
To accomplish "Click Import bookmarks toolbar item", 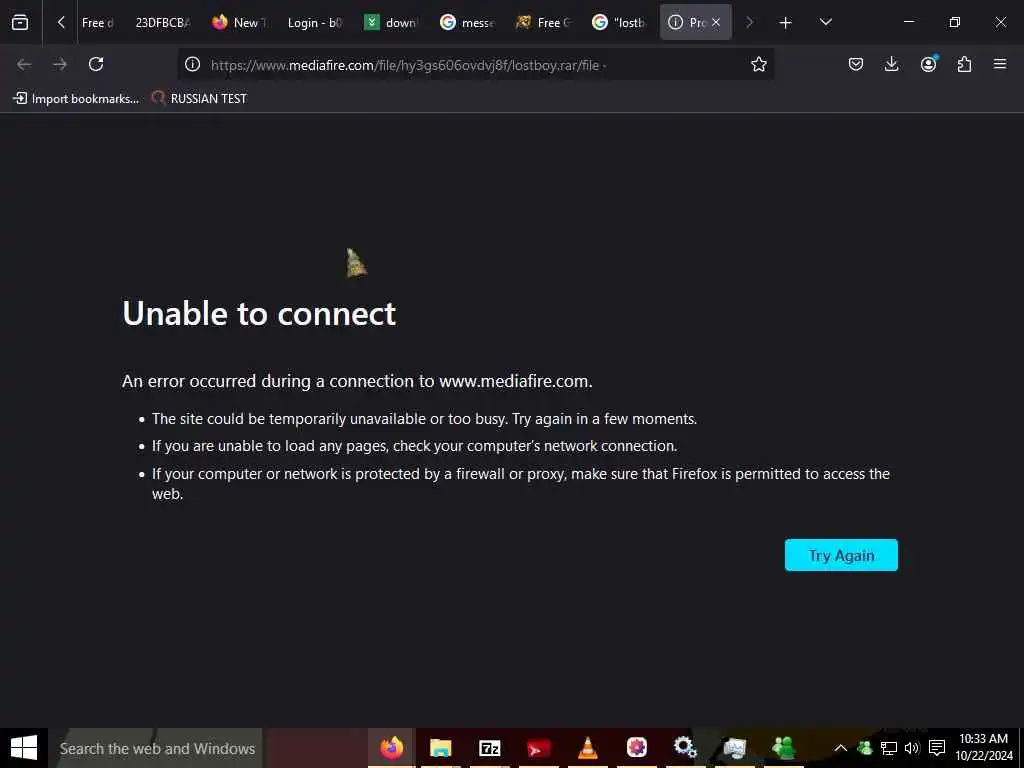I will point(76,99).
